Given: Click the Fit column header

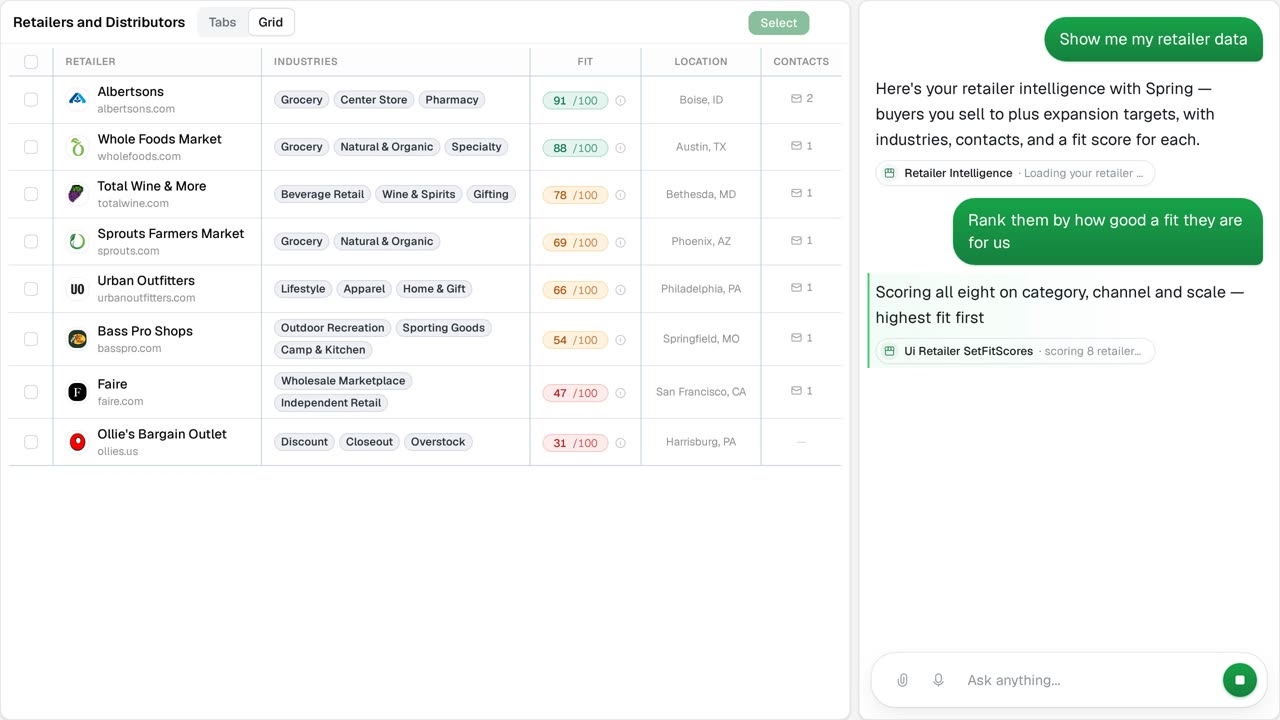Looking at the screenshot, I should pos(585,62).
